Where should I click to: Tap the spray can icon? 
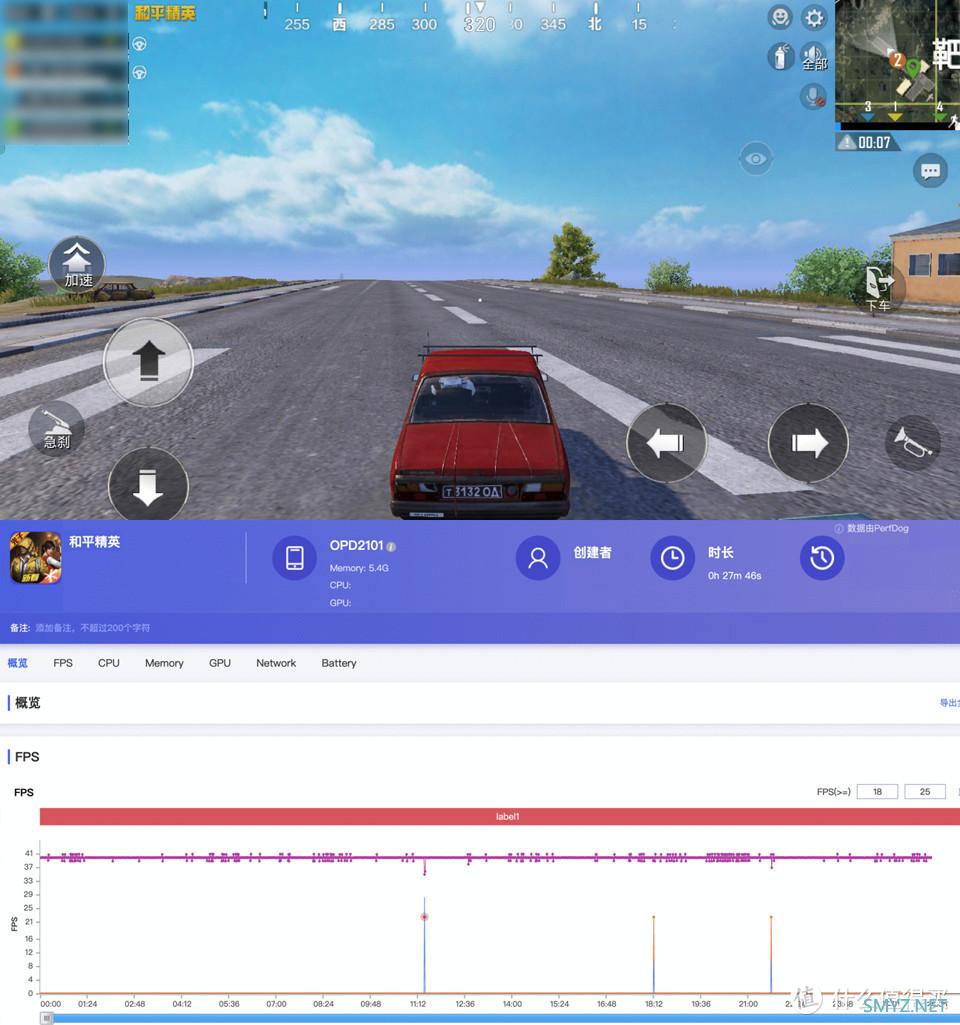(x=780, y=57)
